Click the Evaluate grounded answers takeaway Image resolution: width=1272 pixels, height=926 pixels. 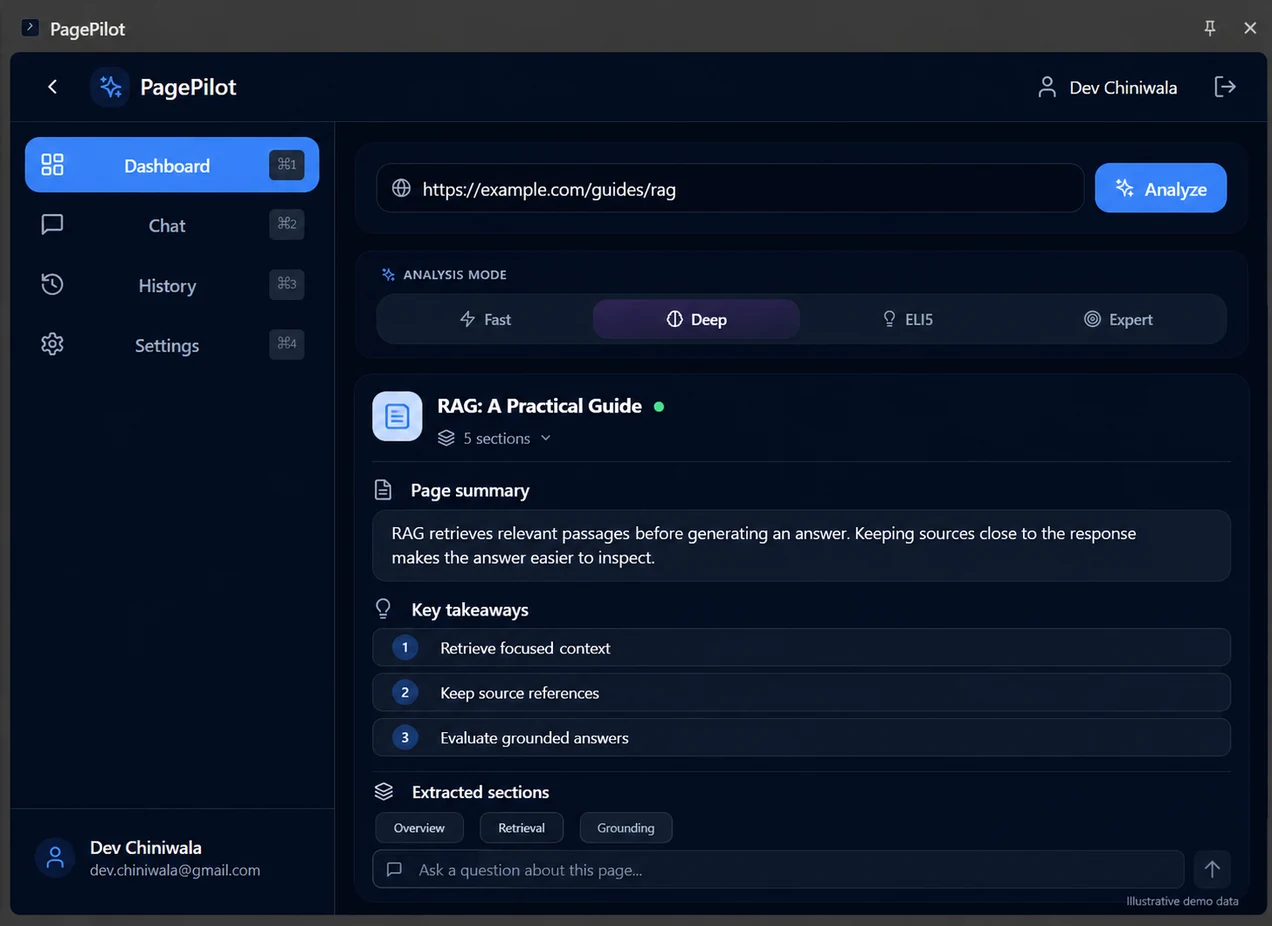click(x=801, y=737)
